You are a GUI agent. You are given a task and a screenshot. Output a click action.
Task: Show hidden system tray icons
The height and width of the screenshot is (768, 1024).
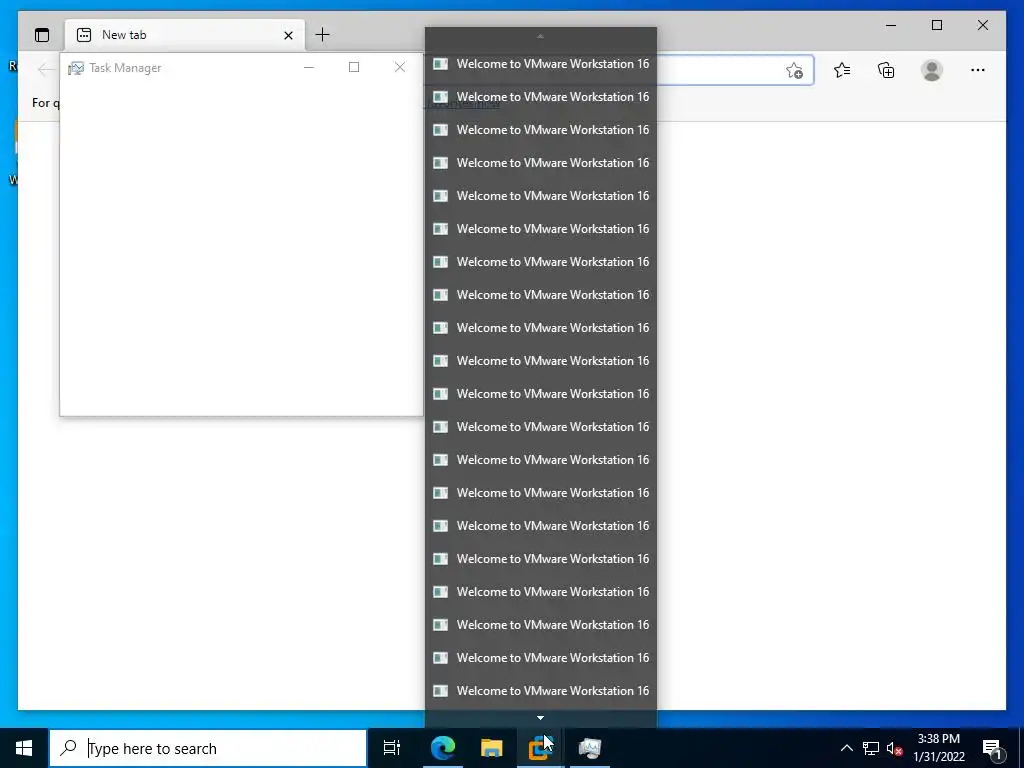(846, 748)
